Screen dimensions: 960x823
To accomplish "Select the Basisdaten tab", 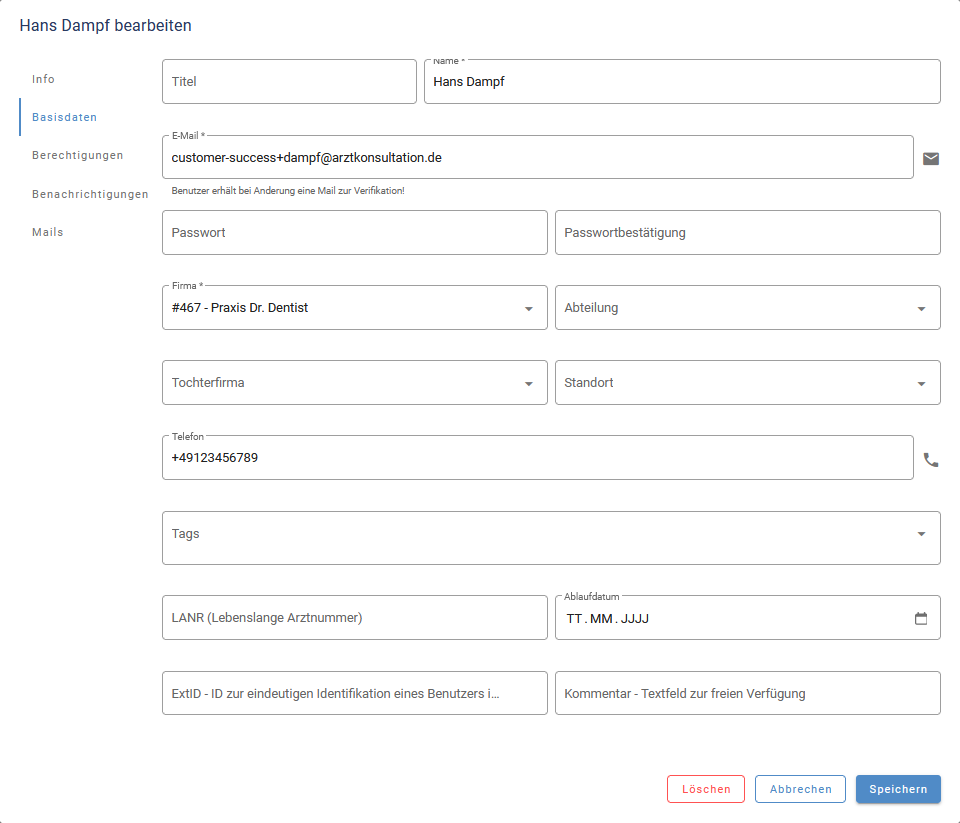I will 65,117.
